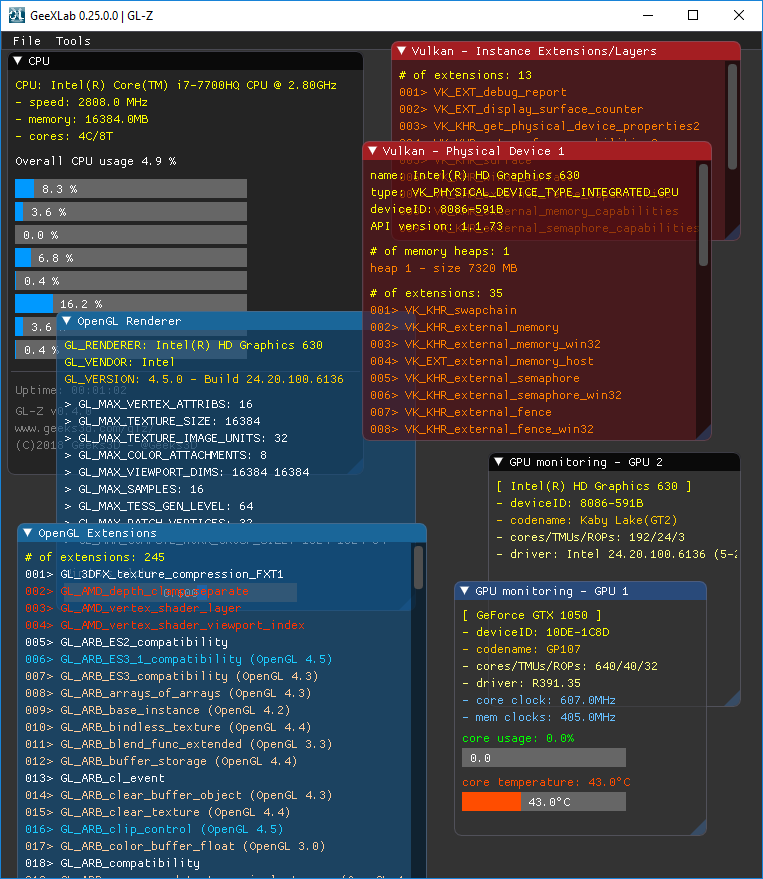Click the GPU 1 core usage 0.0 bar
763x879 pixels.
[544, 758]
